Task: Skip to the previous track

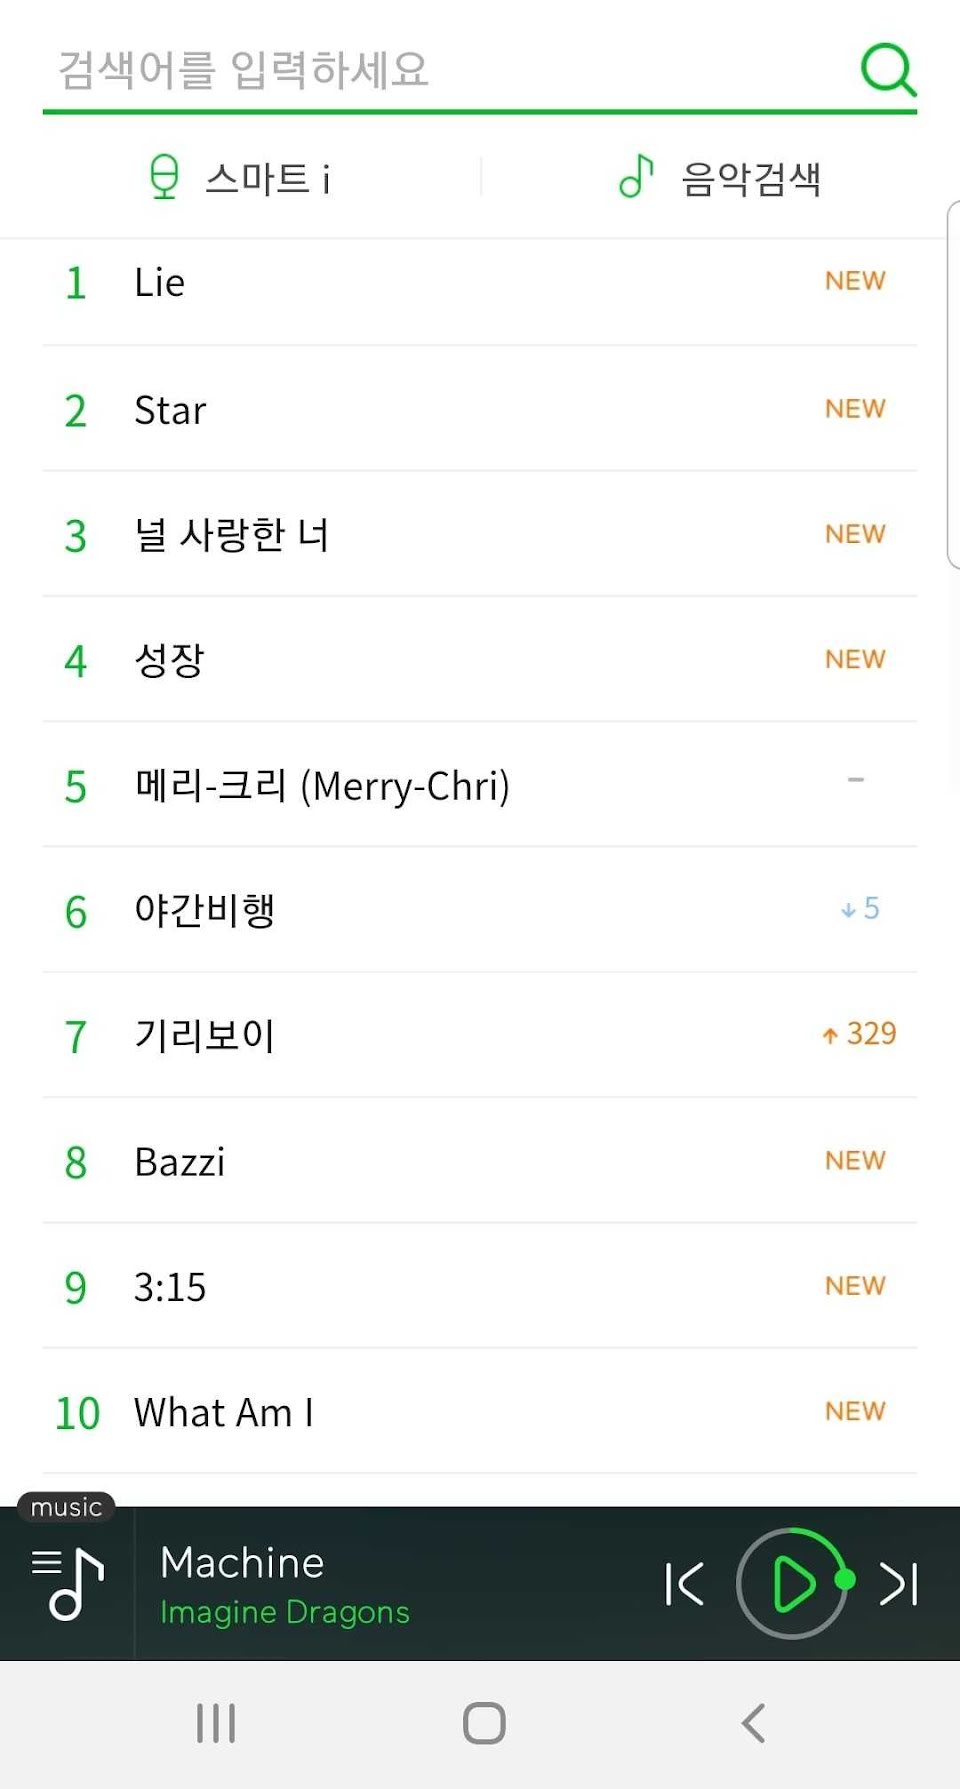Action: coord(685,1584)
